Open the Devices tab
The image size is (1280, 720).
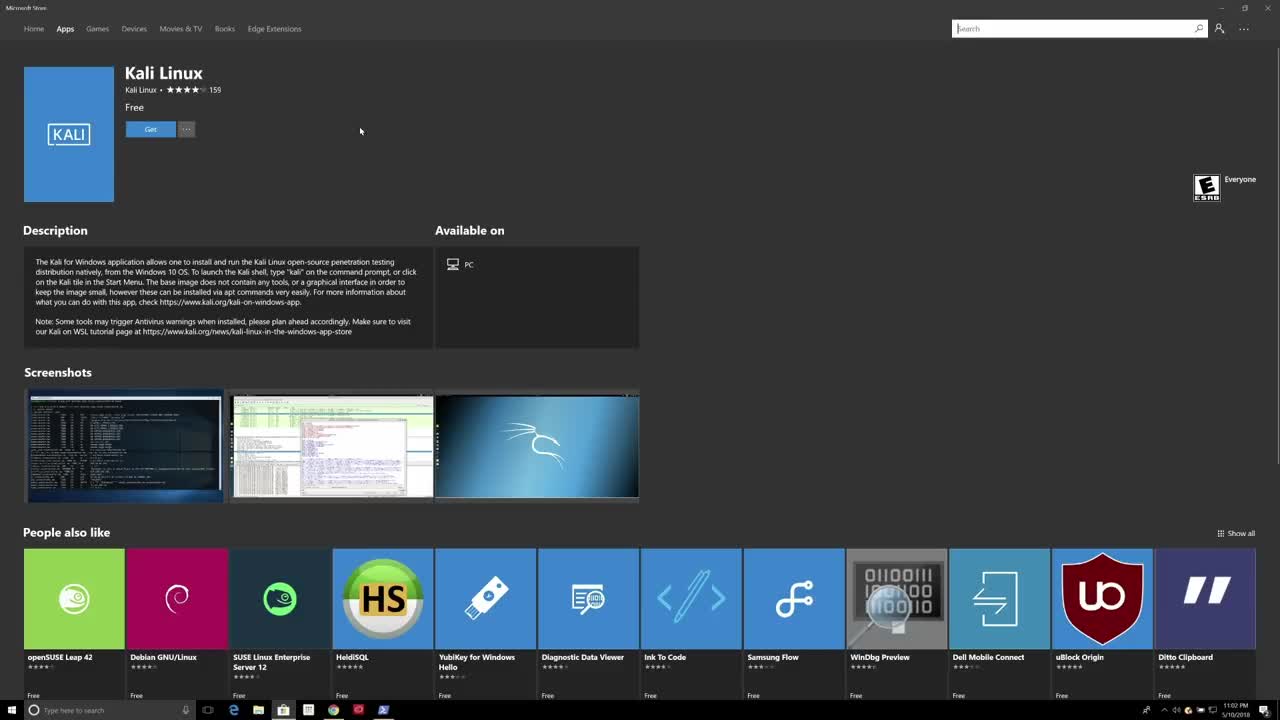[x=134, y=29]
